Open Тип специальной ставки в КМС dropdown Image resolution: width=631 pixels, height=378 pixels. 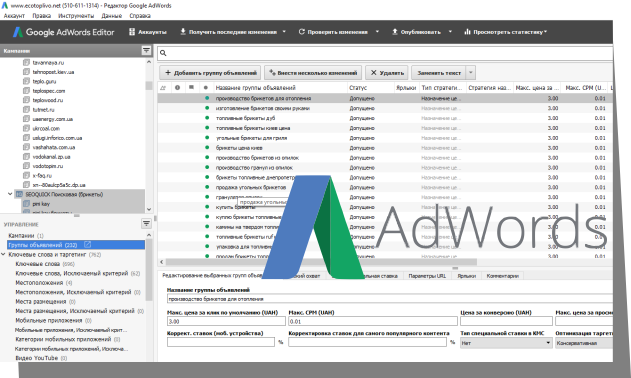click(506, 343)
